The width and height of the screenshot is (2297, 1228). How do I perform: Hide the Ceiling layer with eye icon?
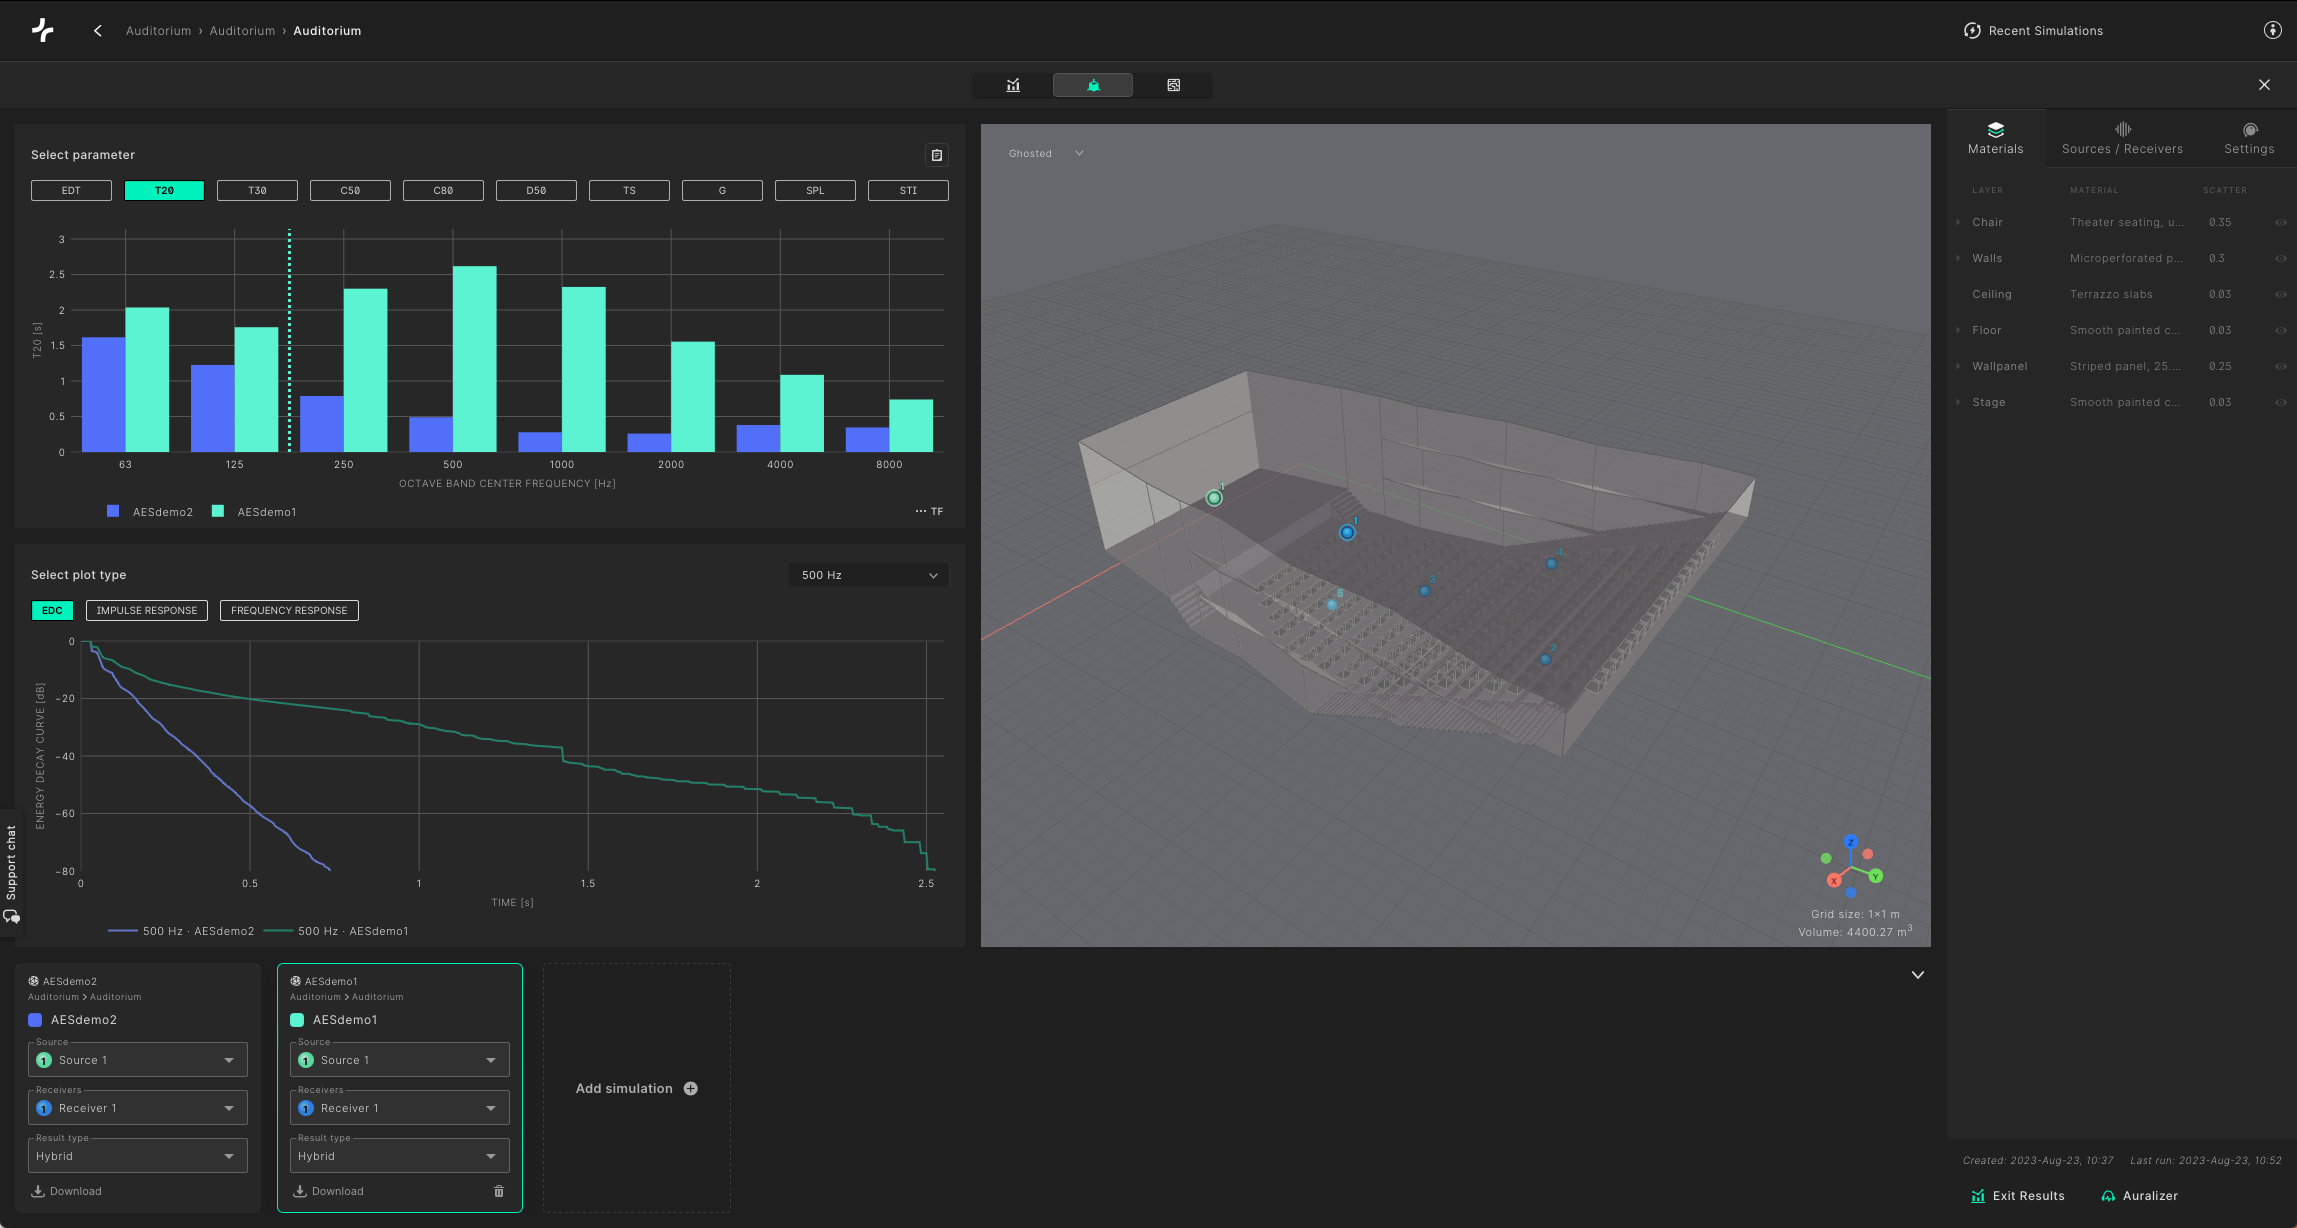(2280, 295)
